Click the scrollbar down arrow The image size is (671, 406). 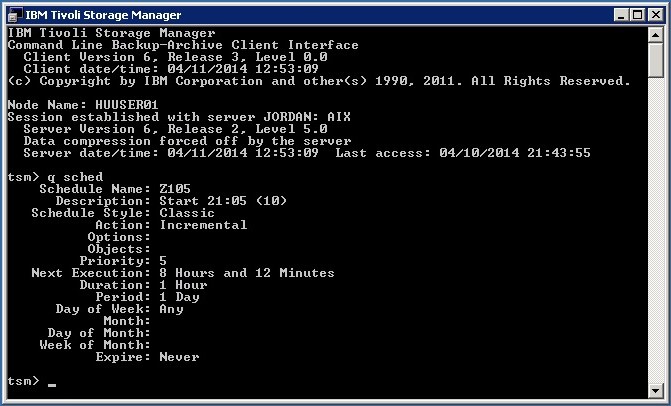coord(655,390)
